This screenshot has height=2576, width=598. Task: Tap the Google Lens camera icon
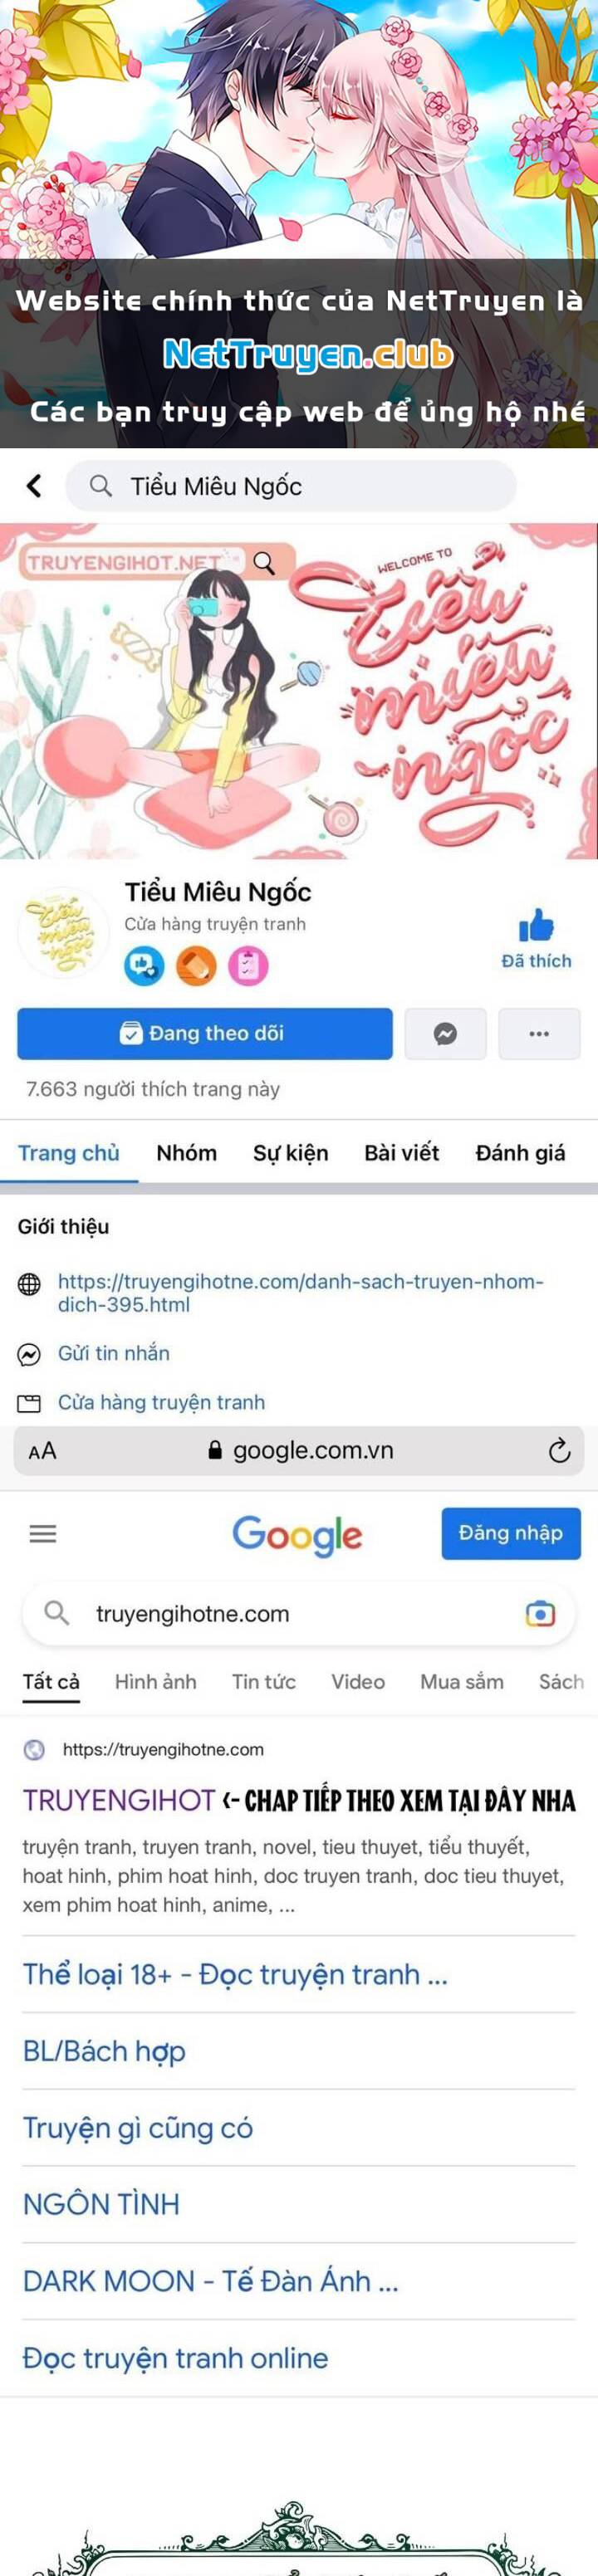540,1613
